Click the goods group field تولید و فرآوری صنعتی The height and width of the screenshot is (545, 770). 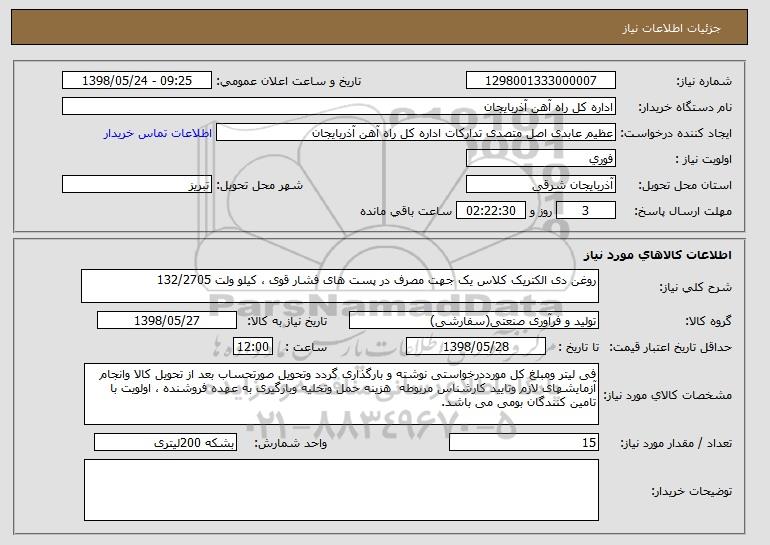pyautogui.click(x=474, y=321)
